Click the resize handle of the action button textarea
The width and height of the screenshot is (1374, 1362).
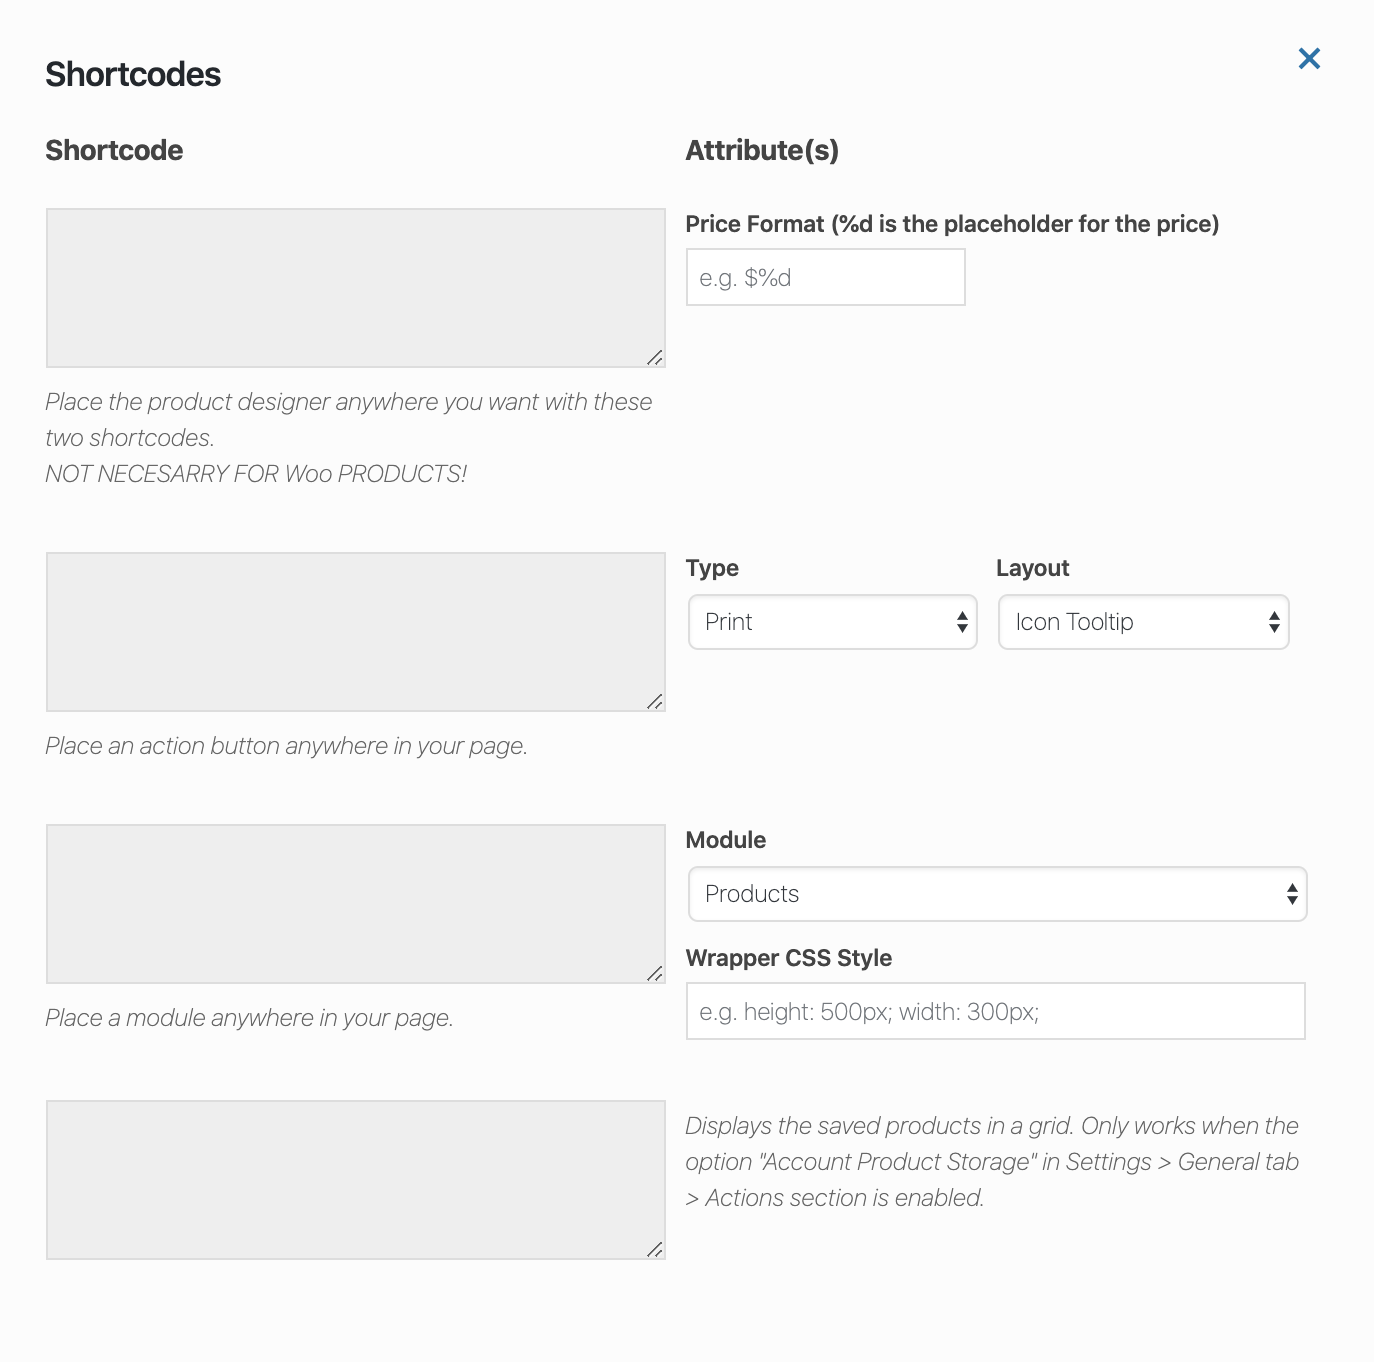[656, 701]
